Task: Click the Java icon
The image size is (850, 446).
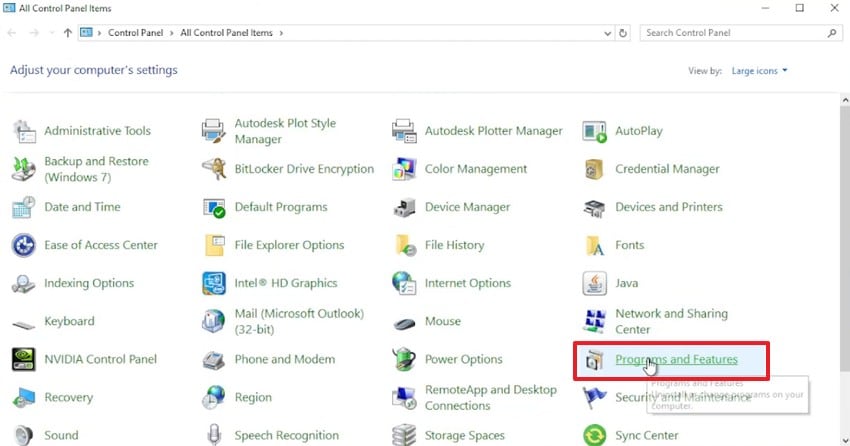Action: click(594, 283)
